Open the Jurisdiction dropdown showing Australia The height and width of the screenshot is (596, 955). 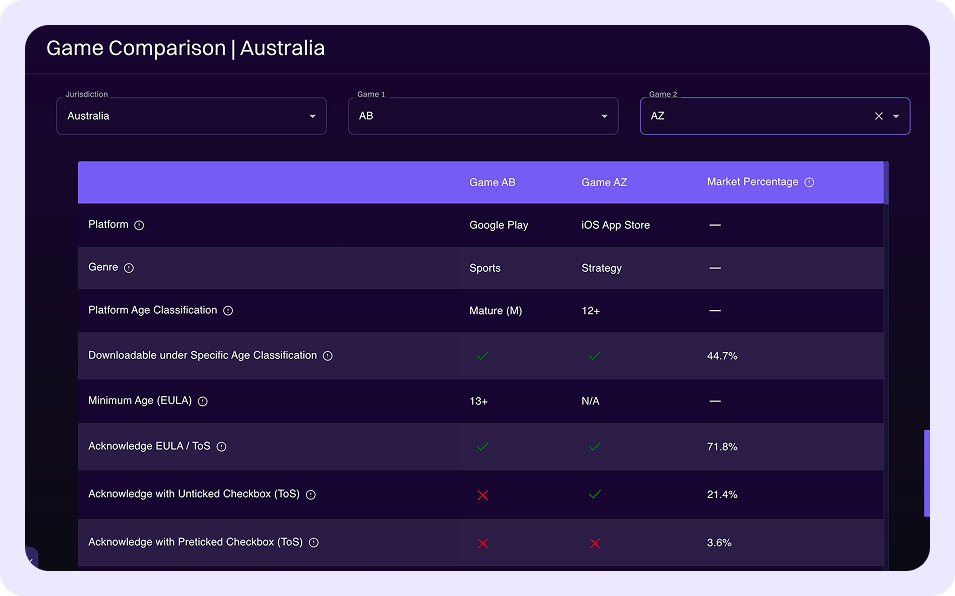click(191, 116)
